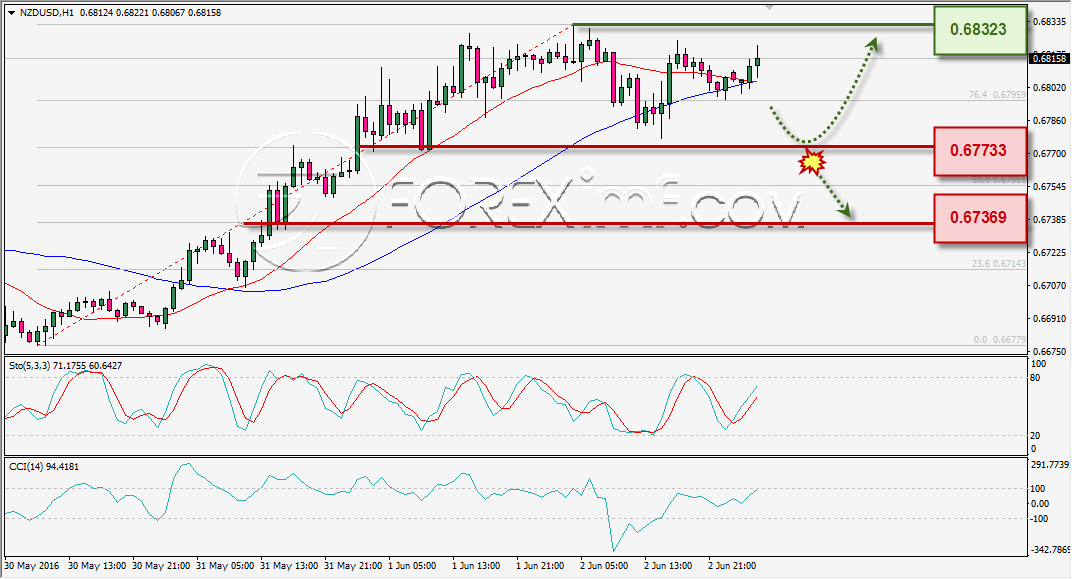Click the 0.67385 price axis value

pyautogui.click(x=1049, y=219)
